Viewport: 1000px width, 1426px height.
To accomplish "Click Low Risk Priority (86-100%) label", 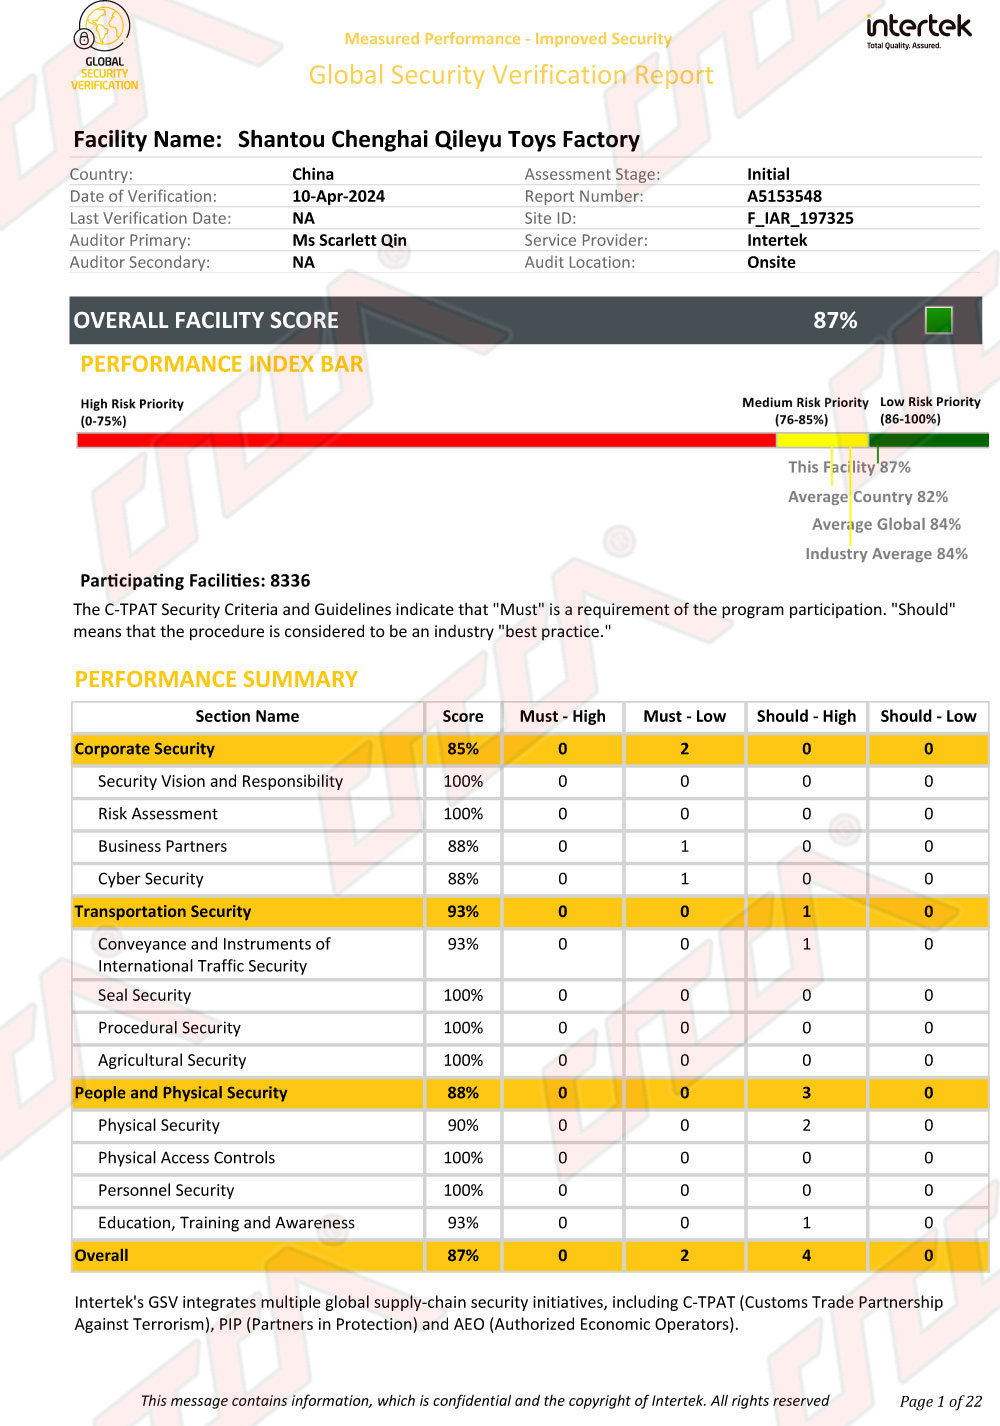I will [x=930, y=410].
